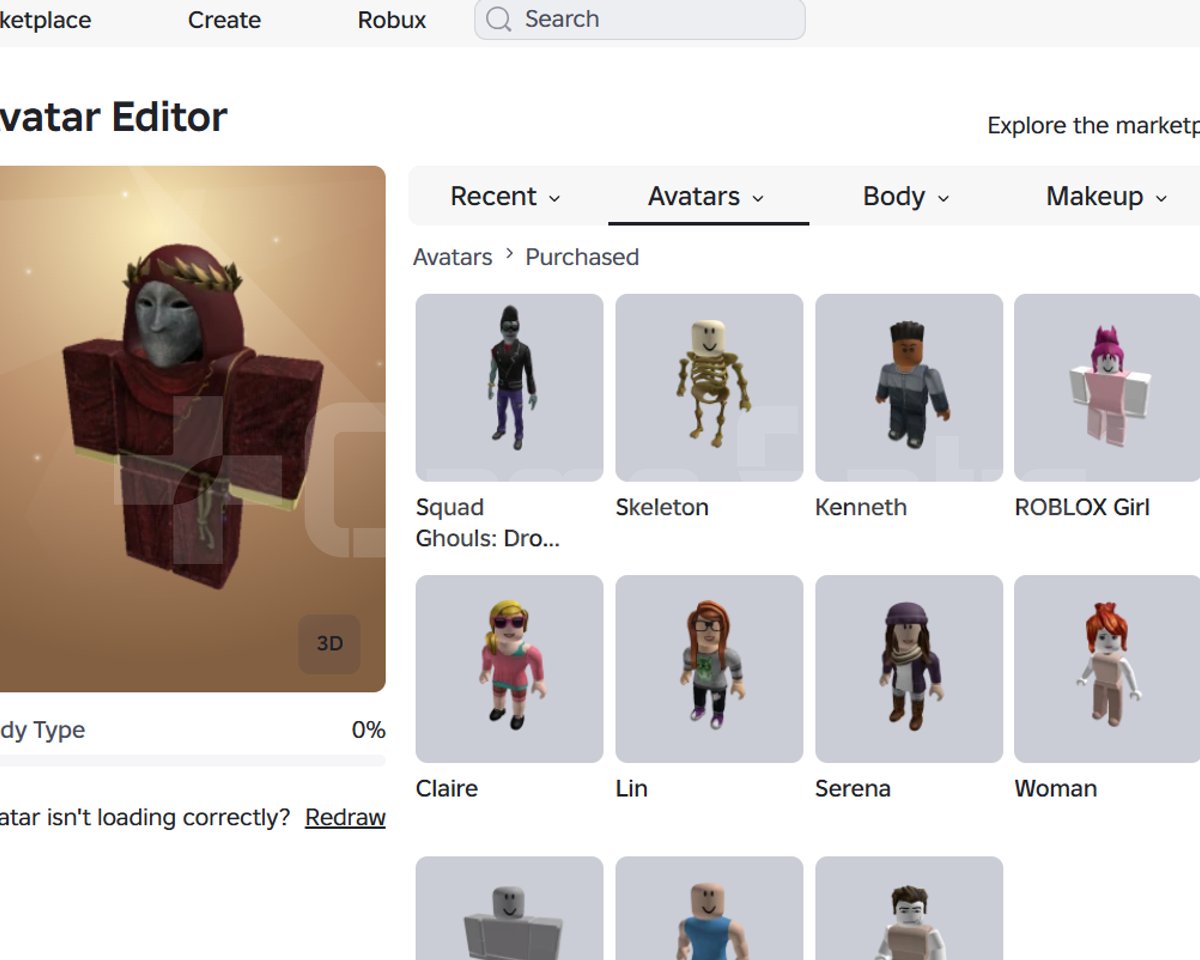The image size is (1200, 960).
Task: Click the 0% body type value
Action: point(368,730)
